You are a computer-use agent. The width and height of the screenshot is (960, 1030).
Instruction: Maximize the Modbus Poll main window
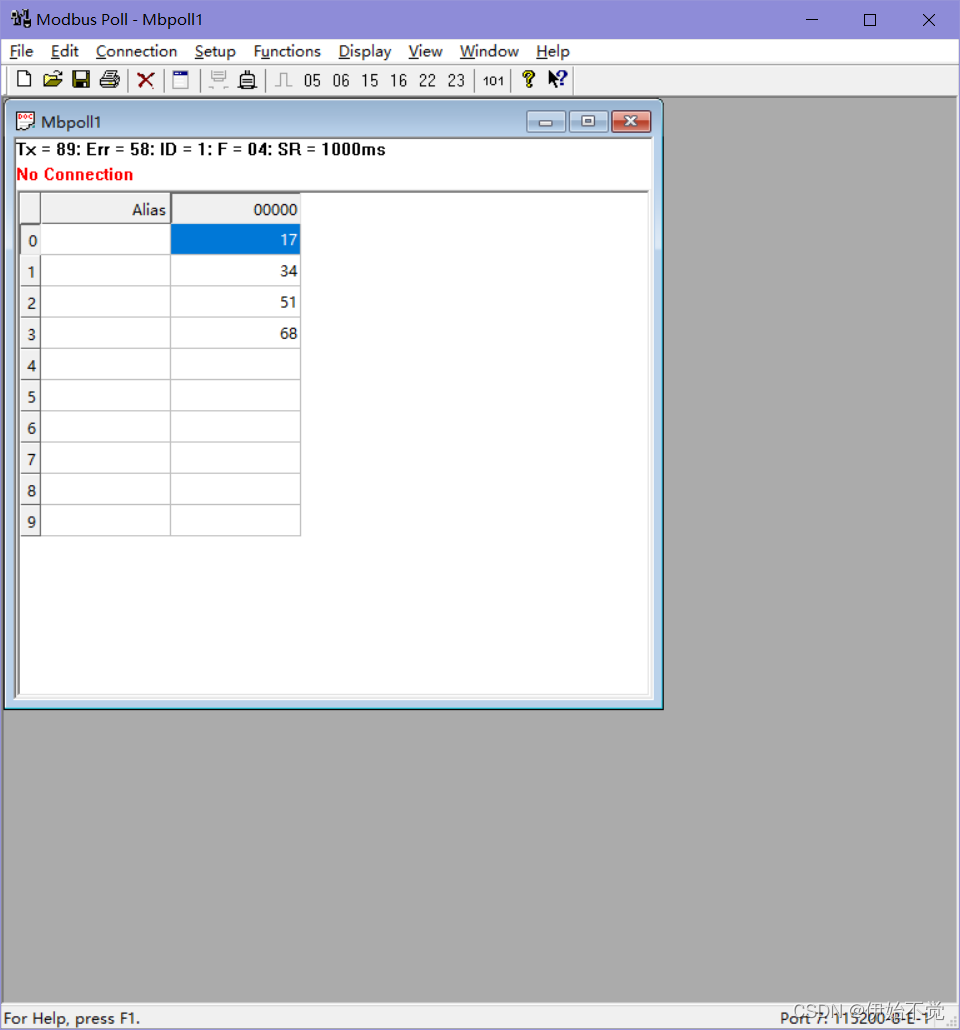click(x=870, y=20)
